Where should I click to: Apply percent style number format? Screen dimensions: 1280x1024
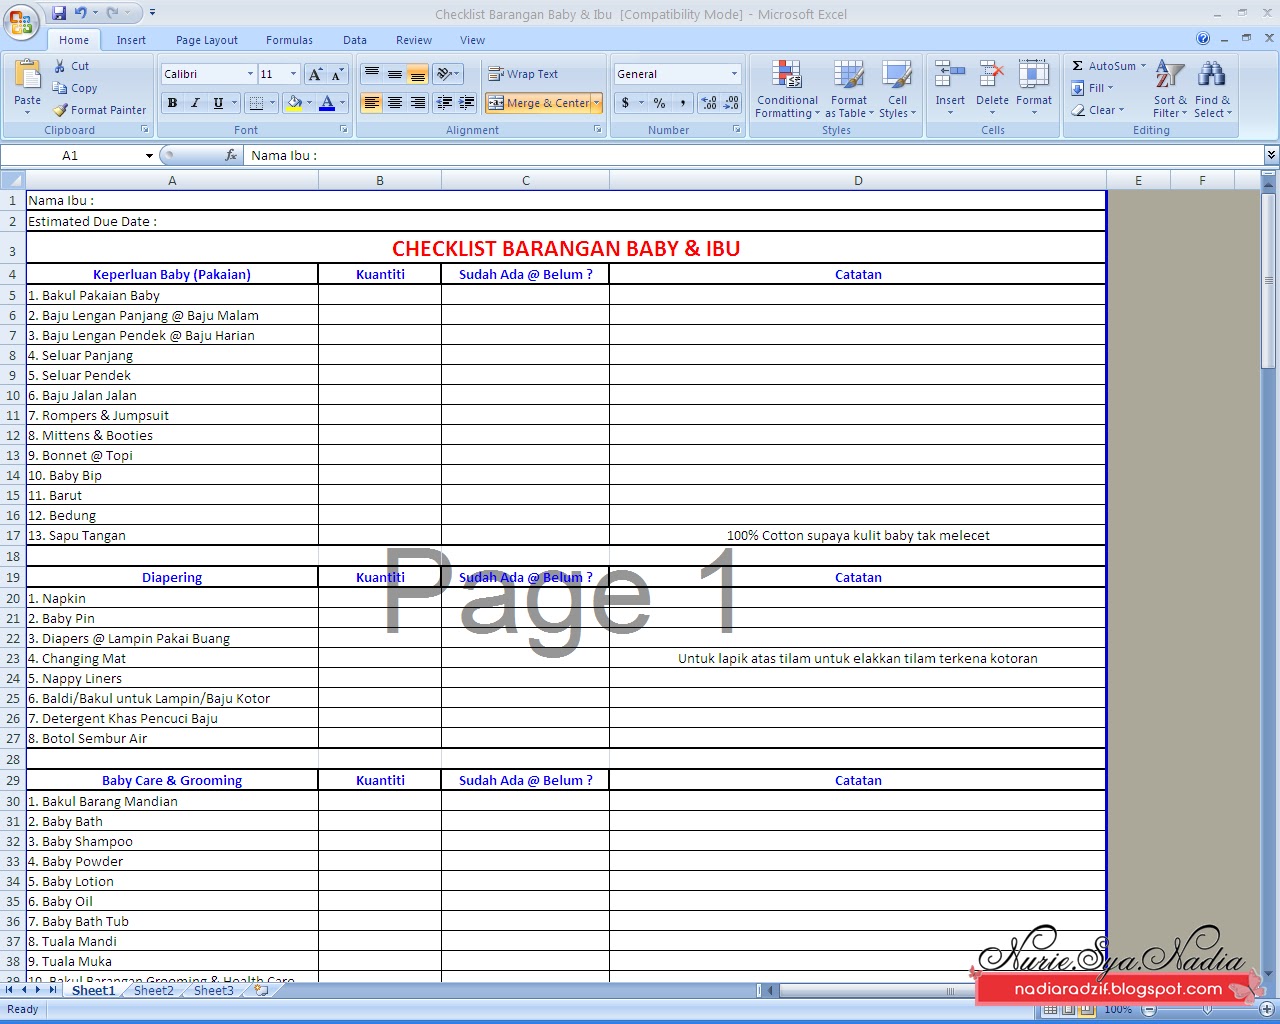coord(659,103)
